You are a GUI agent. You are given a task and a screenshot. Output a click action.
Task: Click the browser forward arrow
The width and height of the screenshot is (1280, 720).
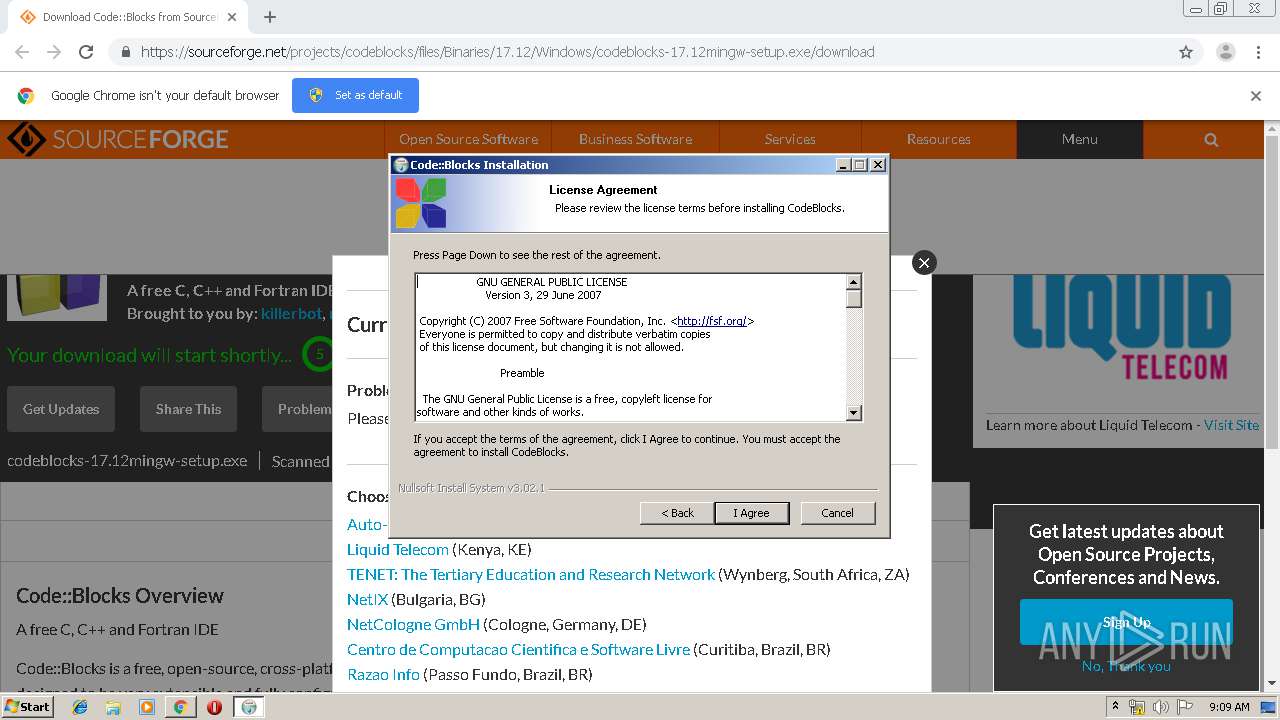coord(54,52)
